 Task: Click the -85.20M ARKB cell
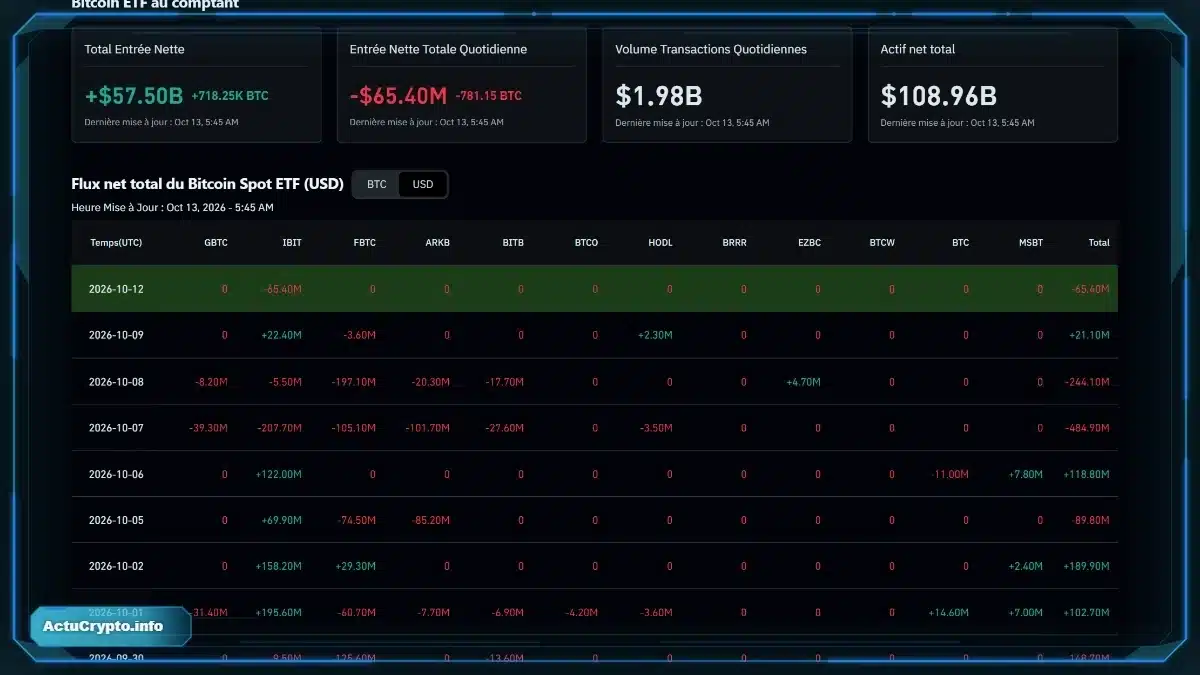(430, 520)
